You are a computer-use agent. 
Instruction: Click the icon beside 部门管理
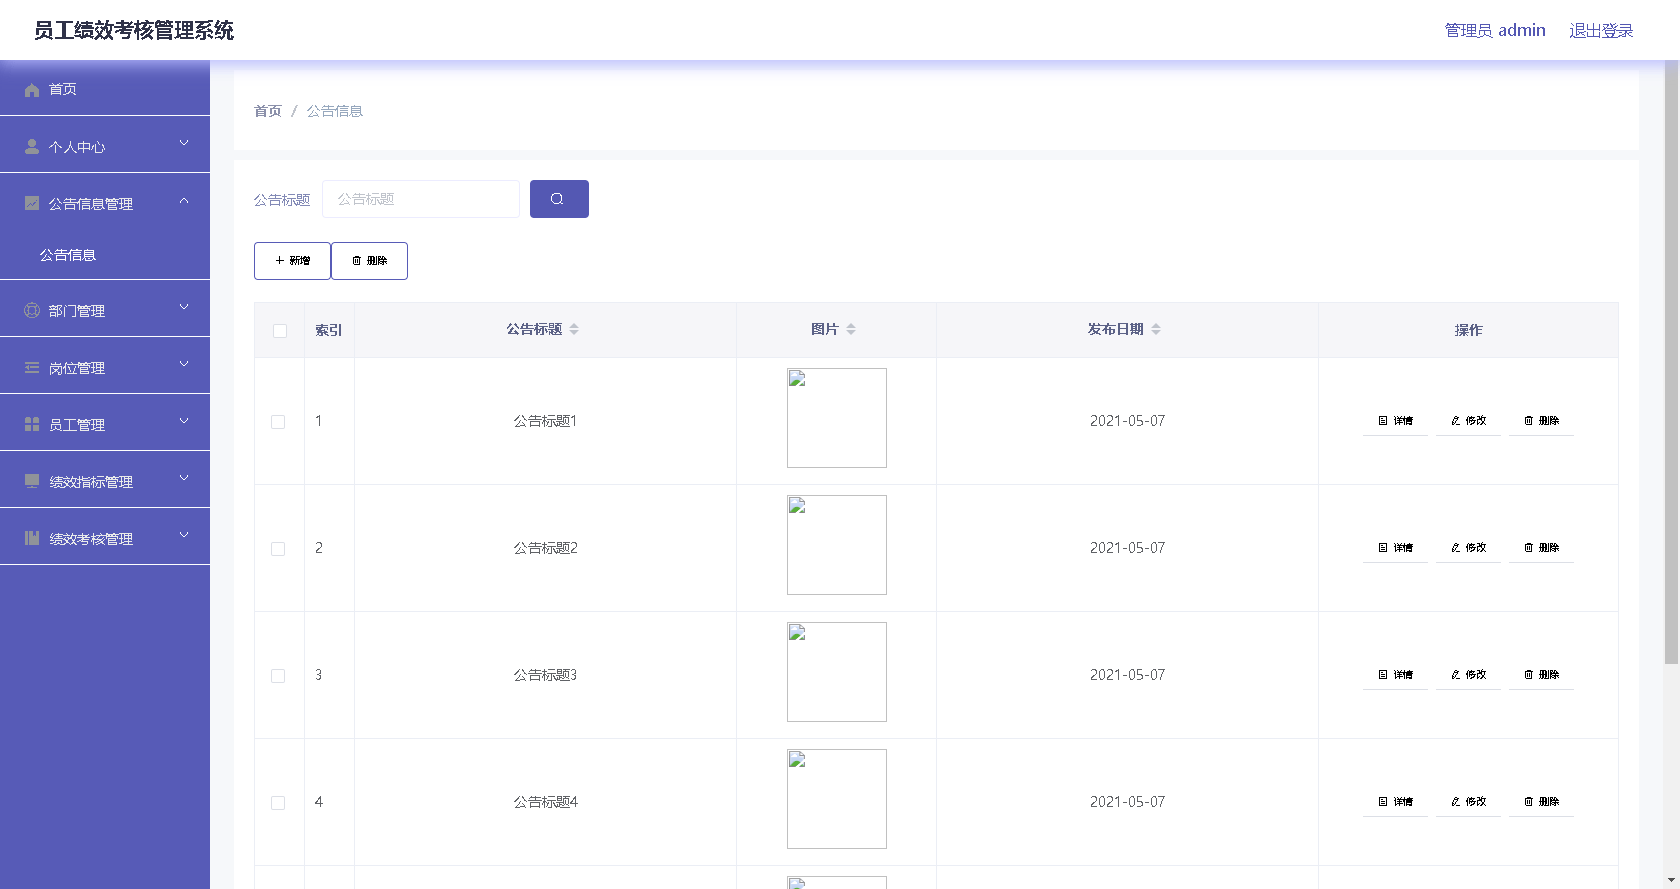click(x=32, y=311)
